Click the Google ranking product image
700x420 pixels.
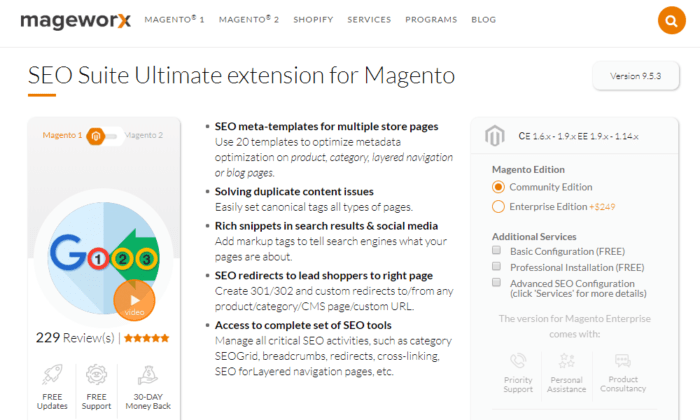coord(104,258)
